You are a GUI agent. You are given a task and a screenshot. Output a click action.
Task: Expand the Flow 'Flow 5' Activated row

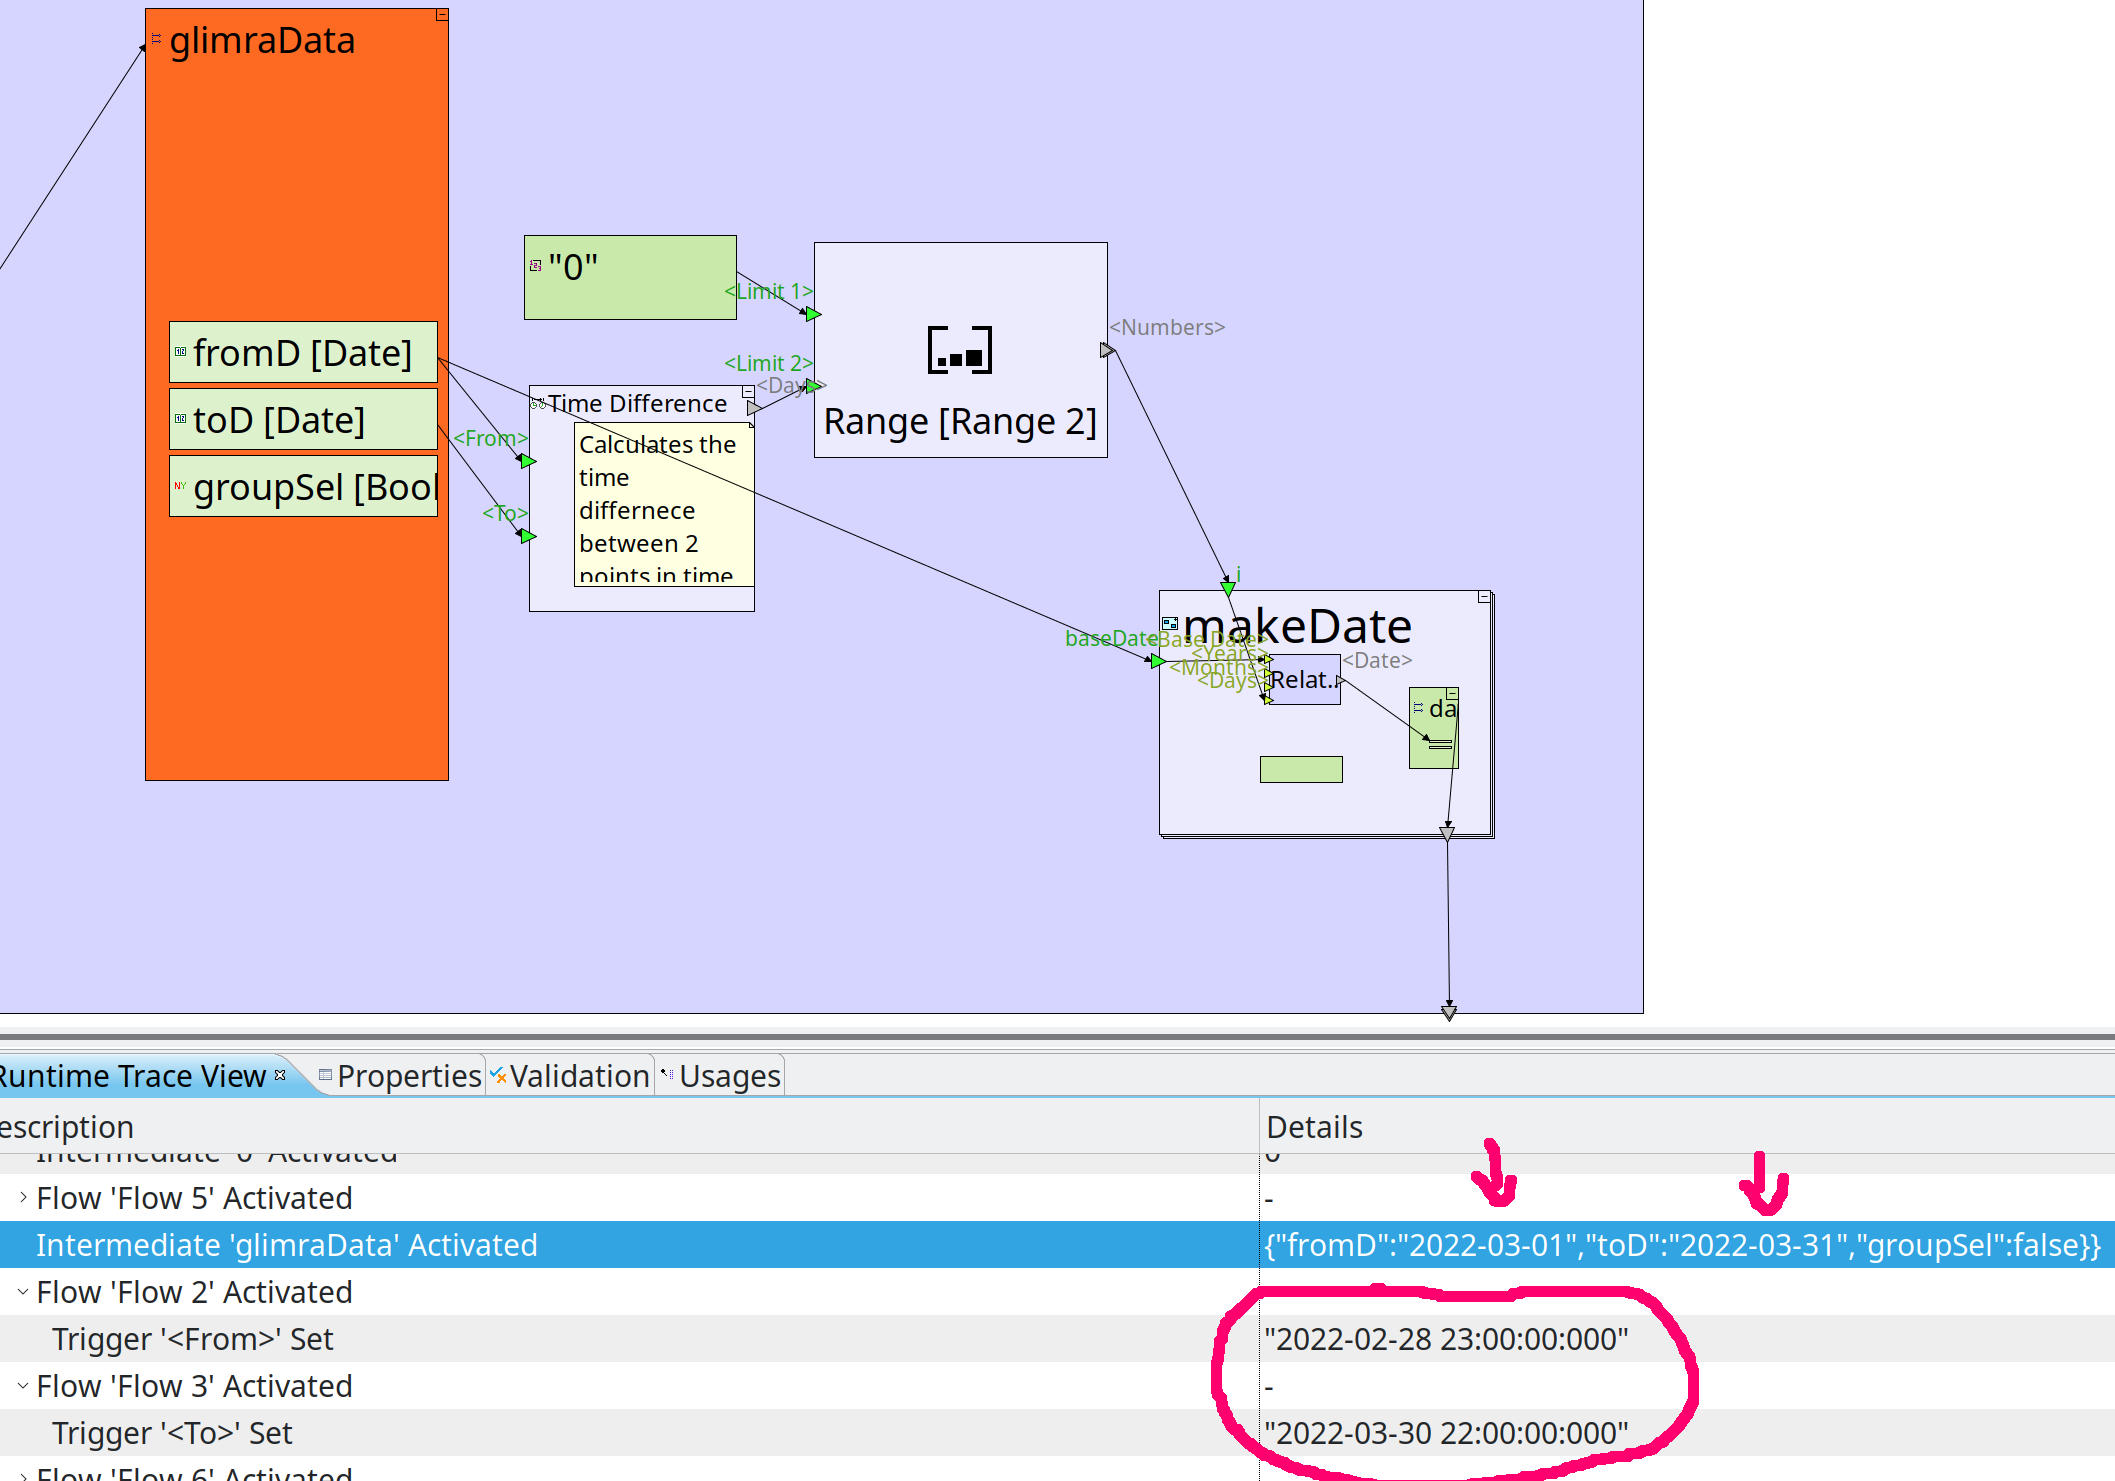[23, 1197]
